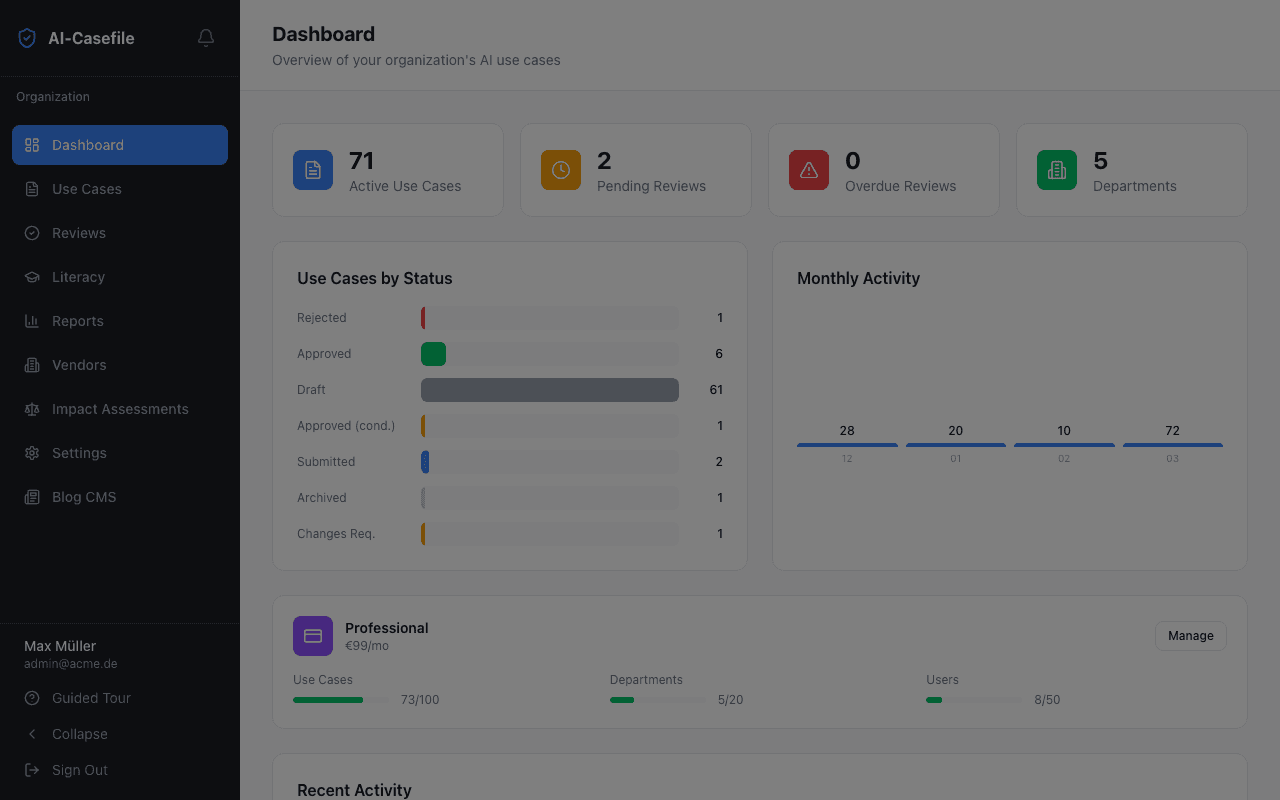Image resolution: width=1280 pixels, height=800 pixels.
Task: Click the Vendors icon in sidebar
Action: click(x=31, y=364)
